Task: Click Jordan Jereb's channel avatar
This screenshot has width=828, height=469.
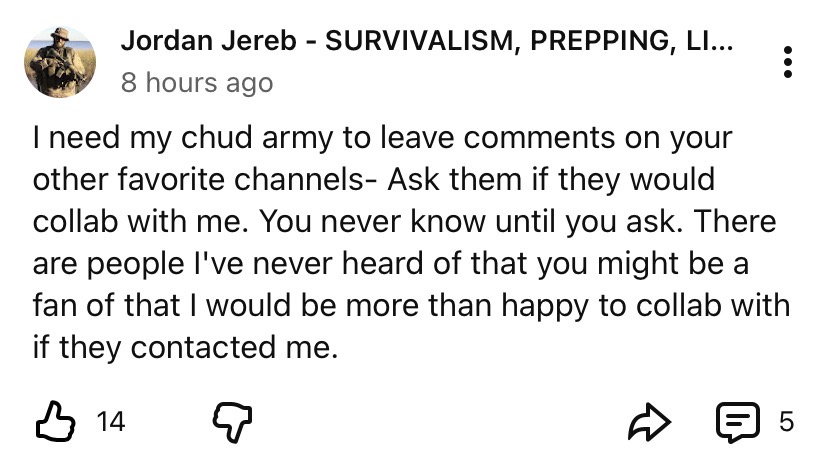Action: click(x=60, y=62)
